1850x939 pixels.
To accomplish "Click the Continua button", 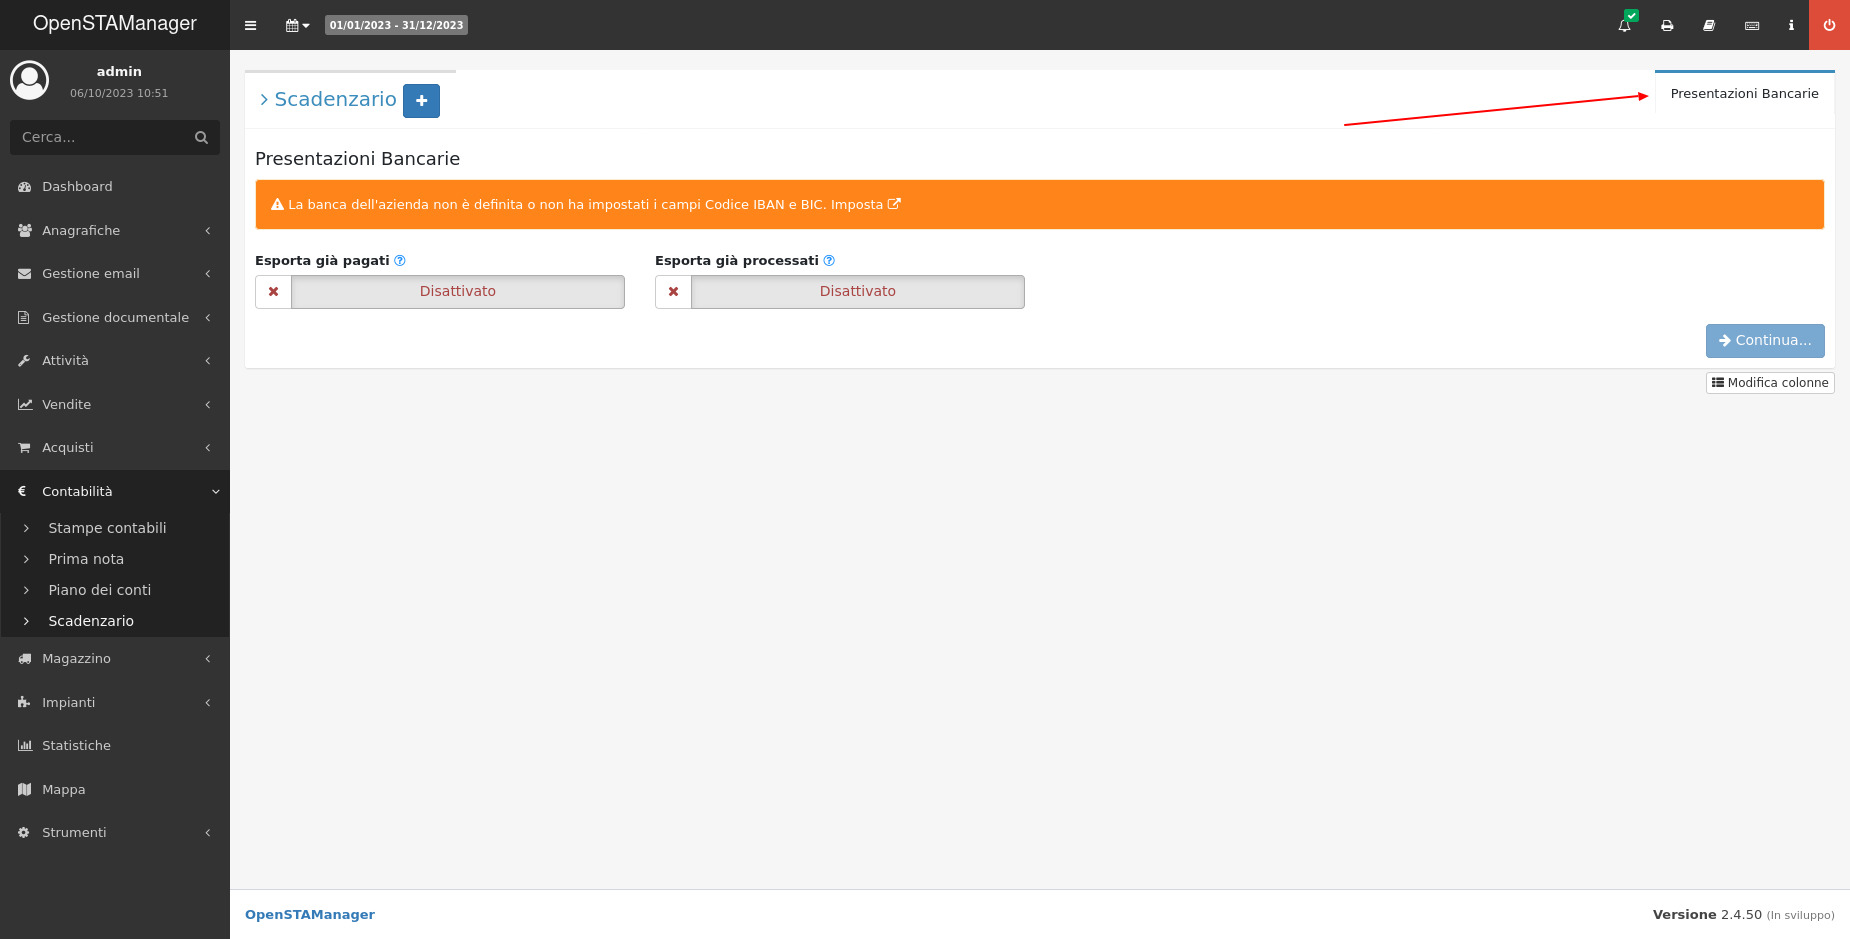I will coord(1765,341).
